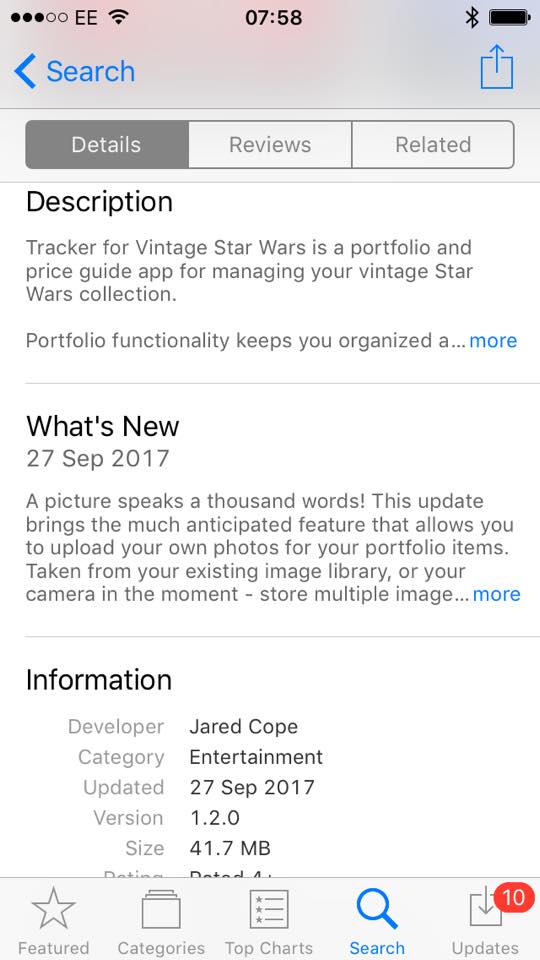Select the Search magnifier icon in bottom bar

click(x=377, y=909)
